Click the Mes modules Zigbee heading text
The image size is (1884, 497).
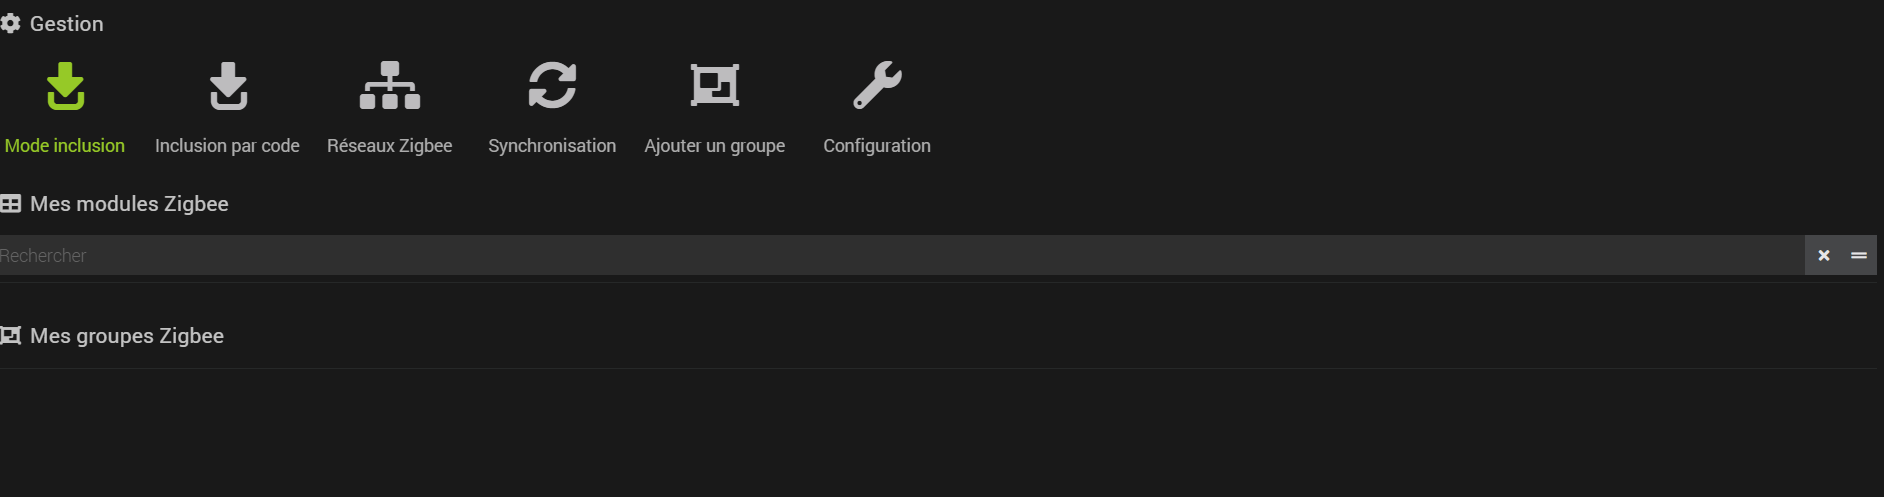pos(129,204)
